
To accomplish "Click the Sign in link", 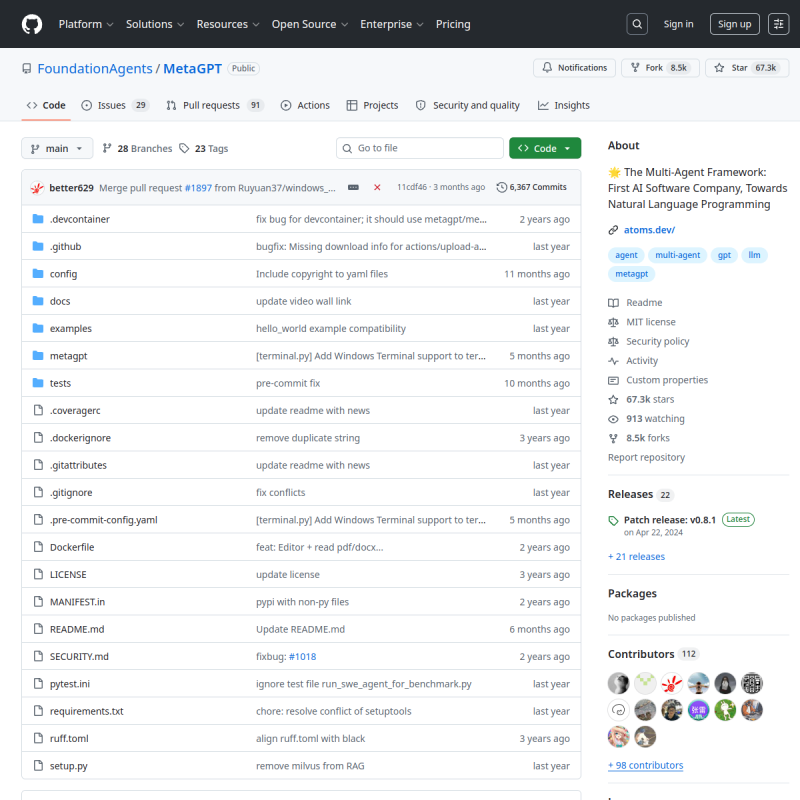I will coord(678,24).
